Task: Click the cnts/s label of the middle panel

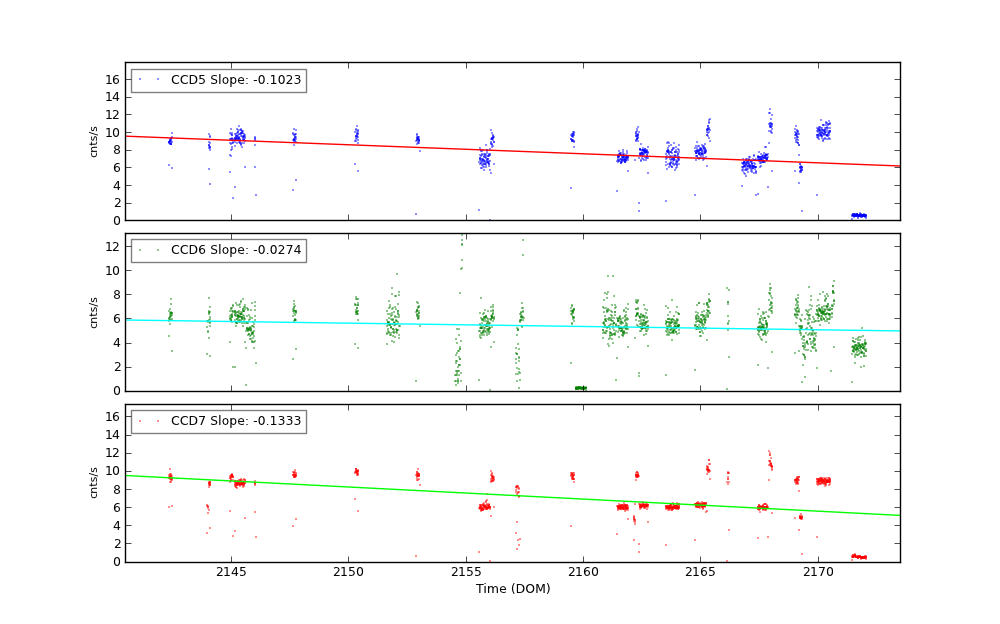Action: [x=94, y=312]
